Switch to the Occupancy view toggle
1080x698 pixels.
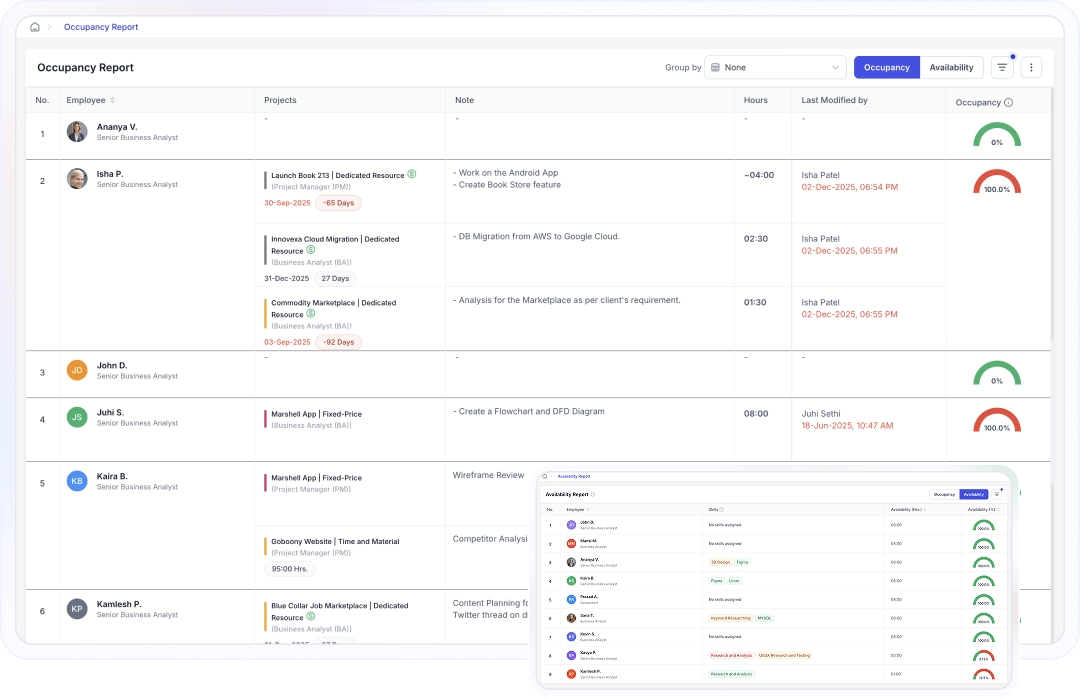pyautogui.click(x=886, y=68)
